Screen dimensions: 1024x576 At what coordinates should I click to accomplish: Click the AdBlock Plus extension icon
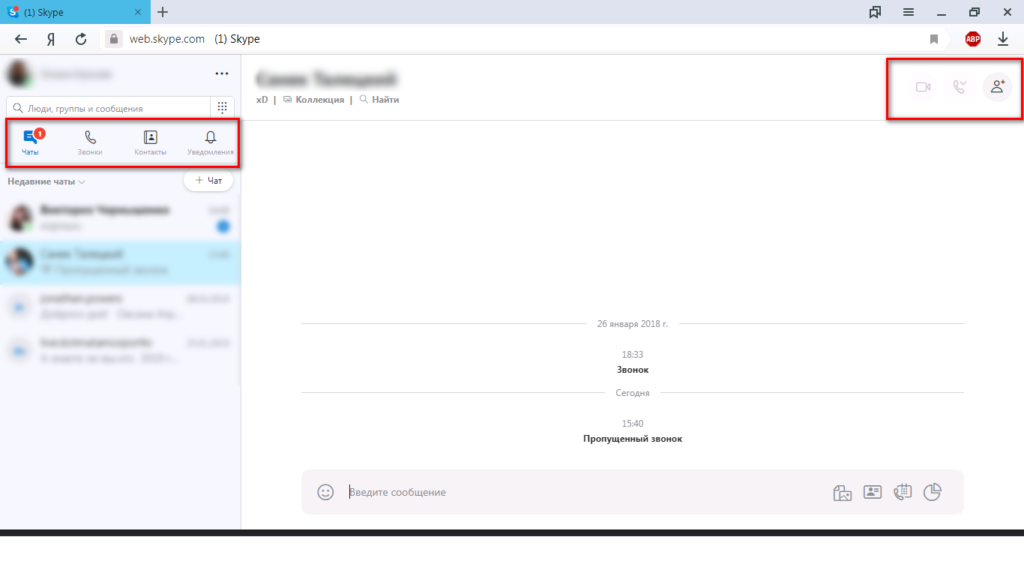click(972, 39)
